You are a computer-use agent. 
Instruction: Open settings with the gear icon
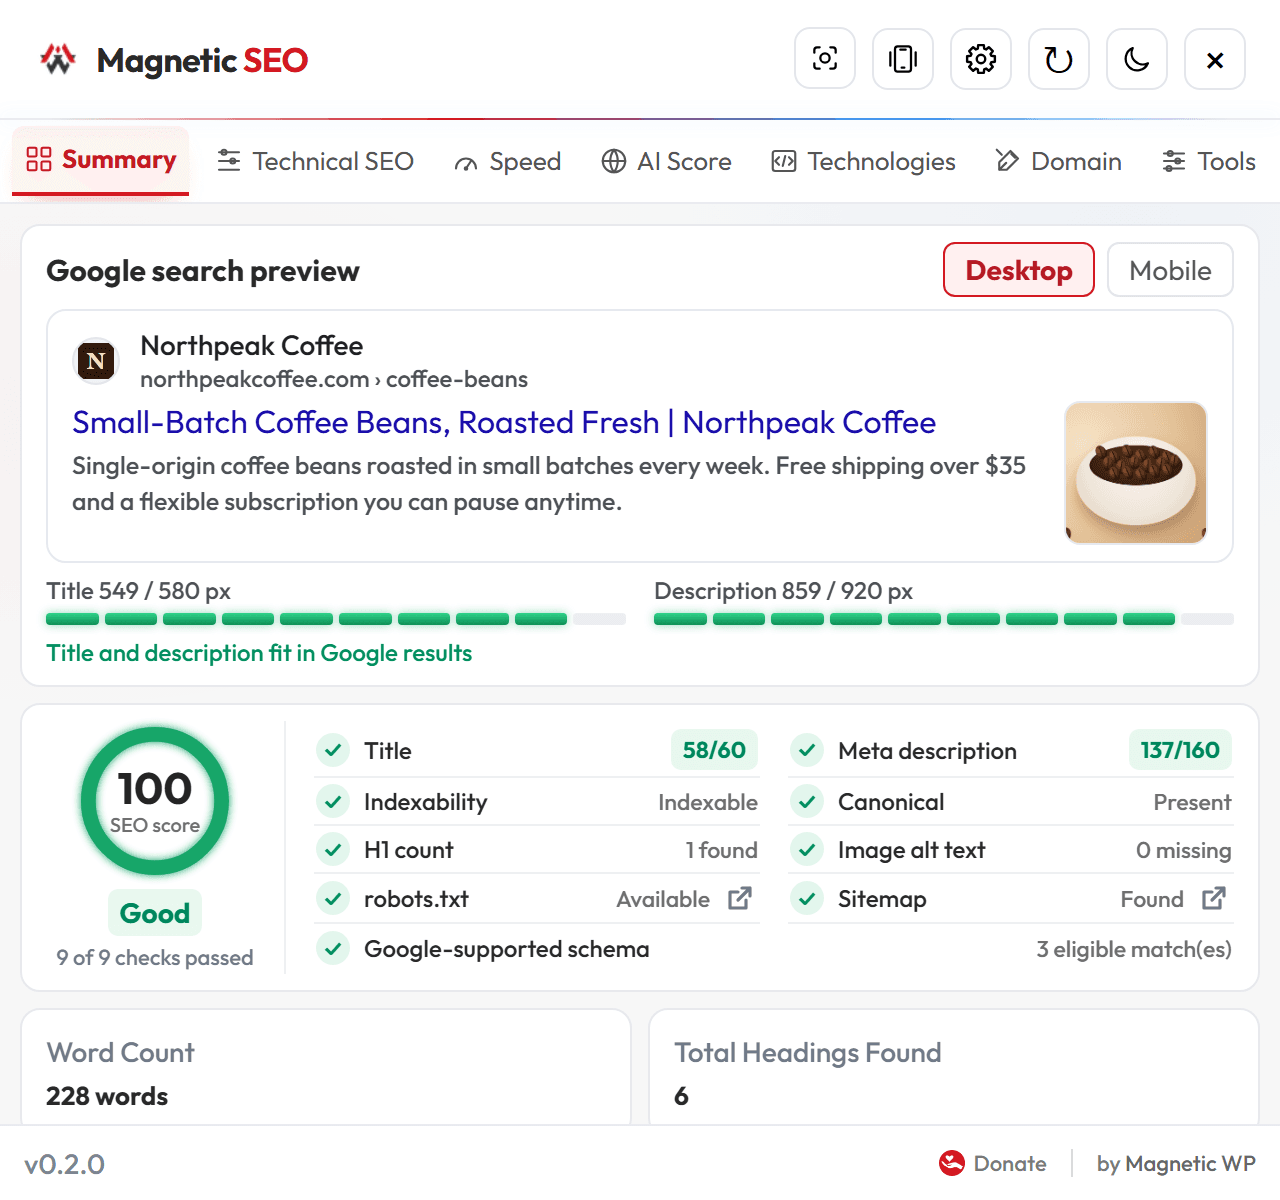(x=981, y=59)
